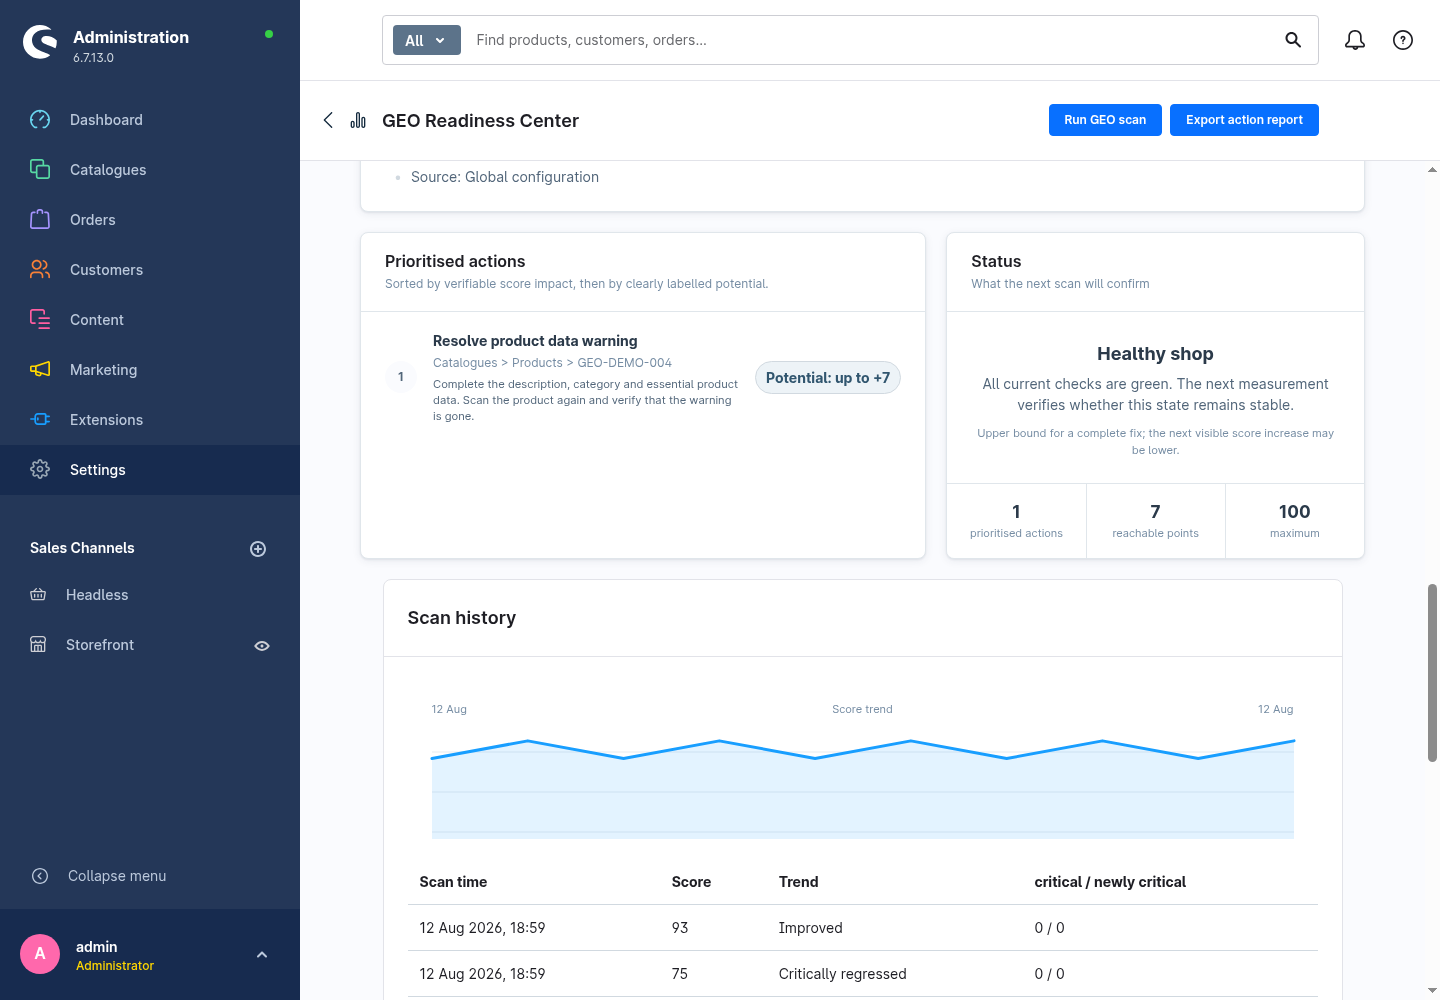Open the help question mark icon

(x=1403, y=40)
